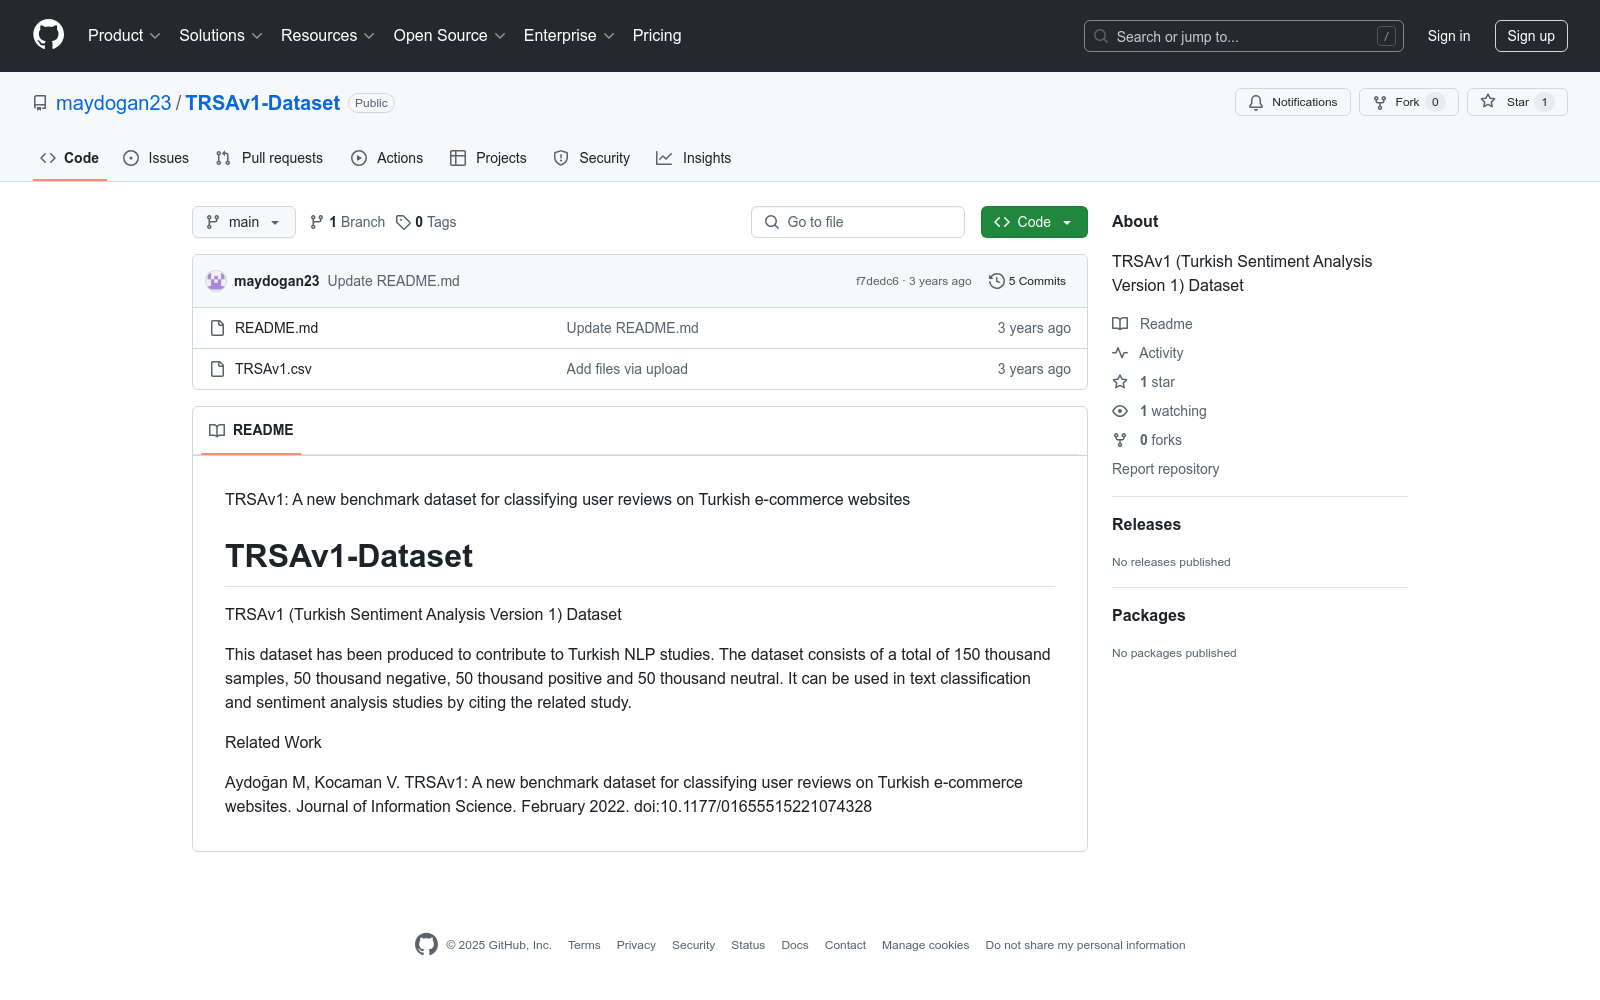The height and width of the screenshot is (1000, 1600).
Task: Open the Terms link in the footer
Action: [x=584, y=945]
